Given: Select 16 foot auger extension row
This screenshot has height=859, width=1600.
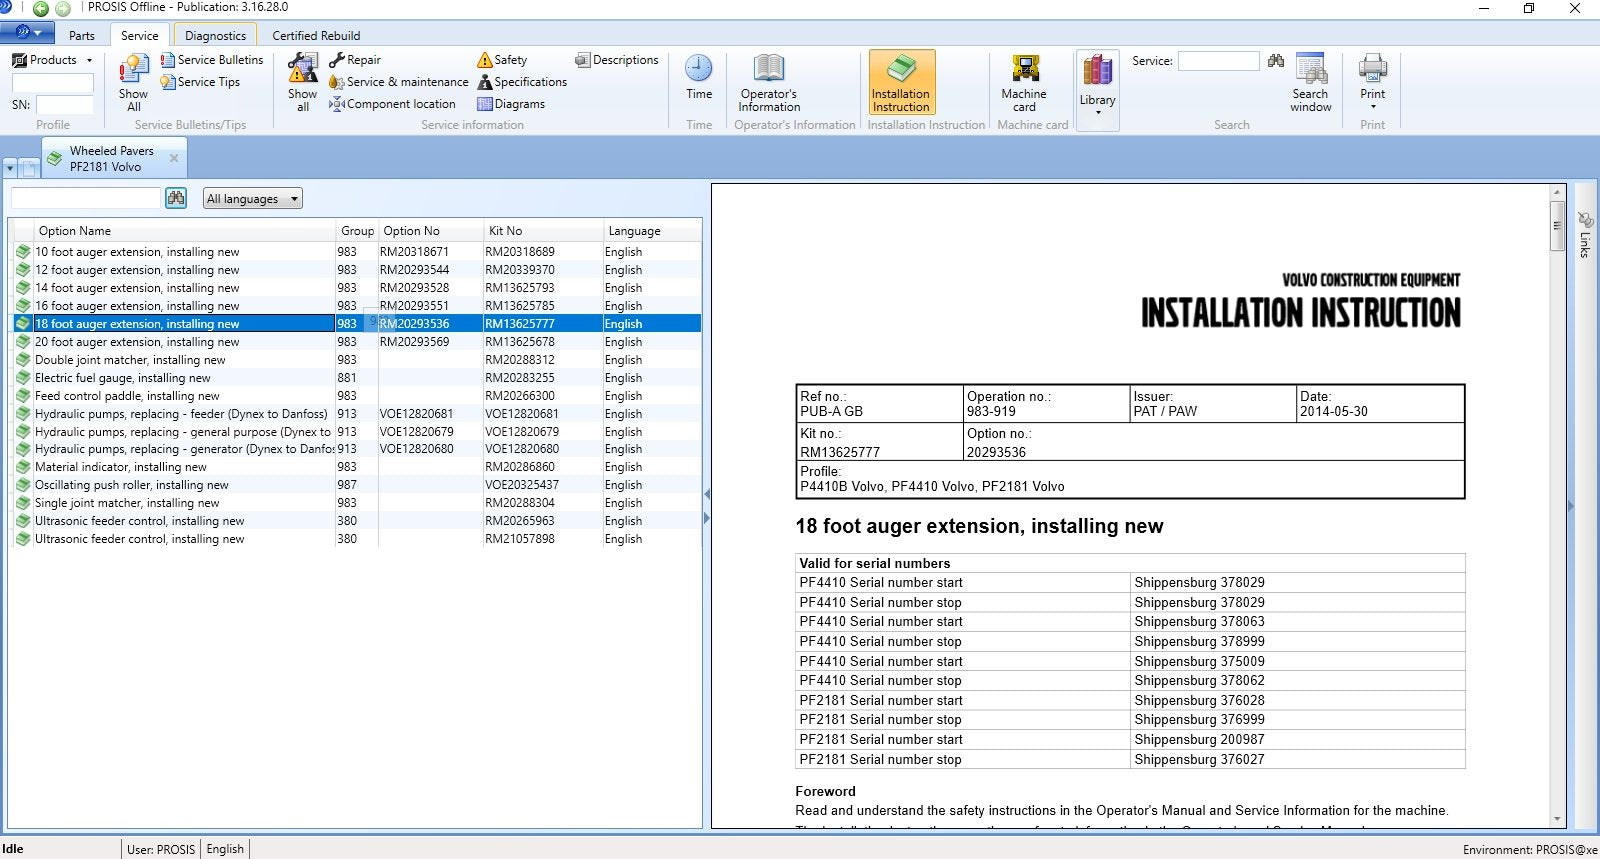Looking at the screenshot, I should pyautogui.click(x=356, y=306).
